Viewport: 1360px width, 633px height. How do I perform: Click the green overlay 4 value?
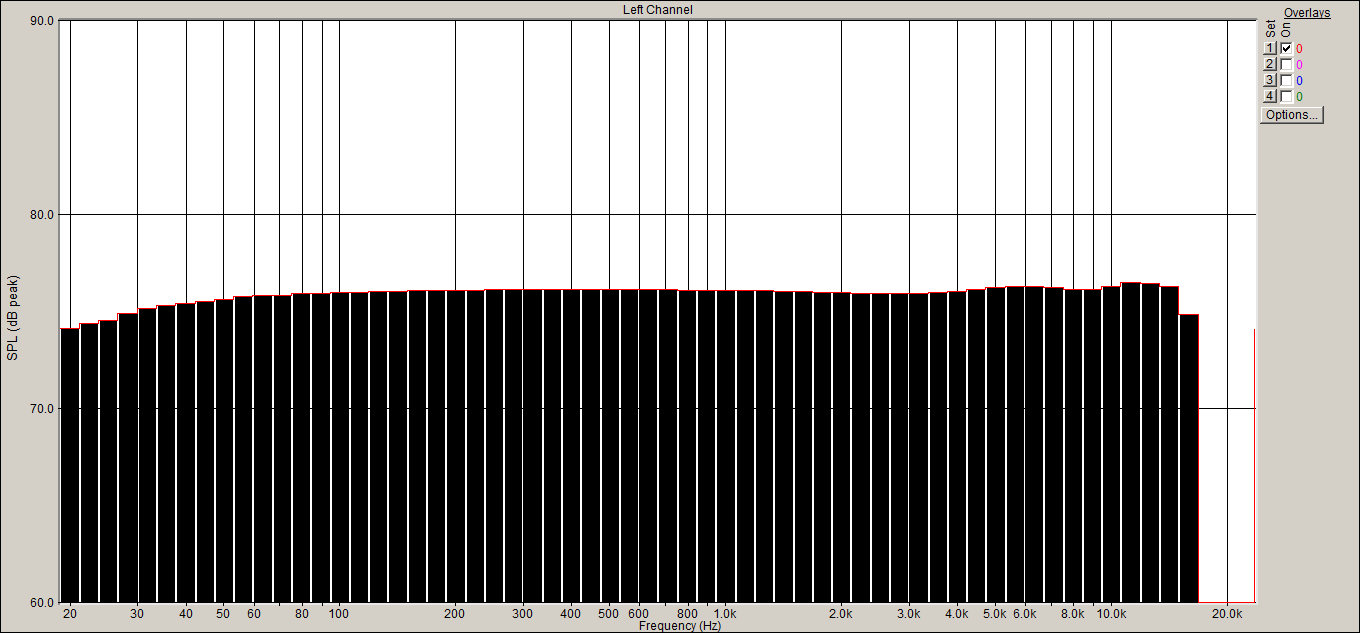pos(1299,96)
